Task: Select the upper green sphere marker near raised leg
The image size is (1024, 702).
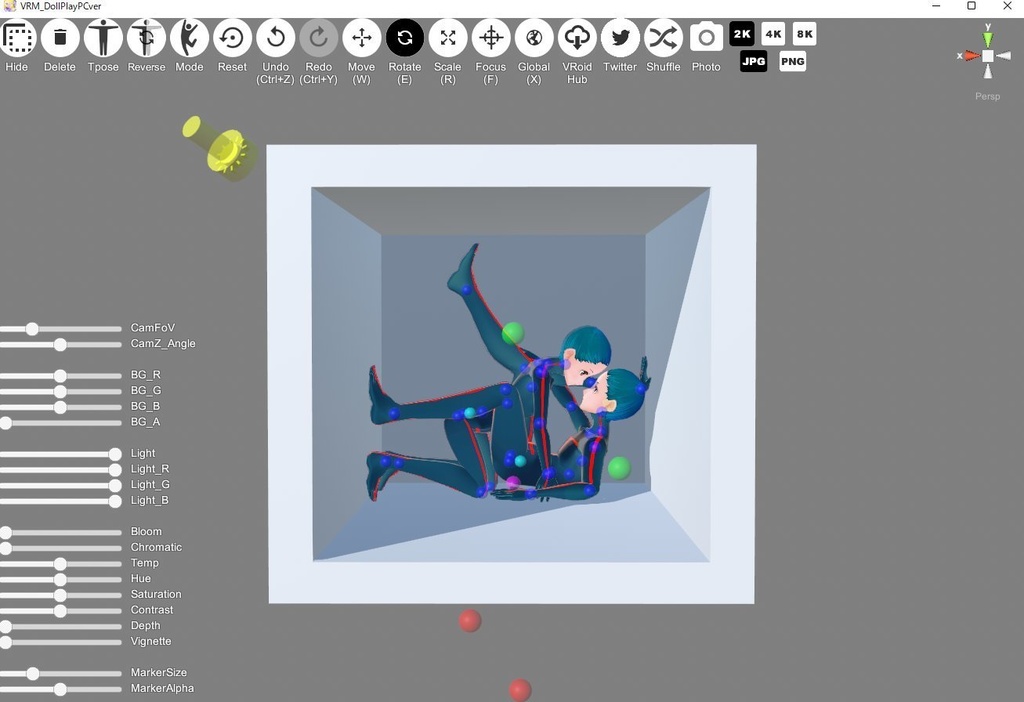Action: [513, 333]
